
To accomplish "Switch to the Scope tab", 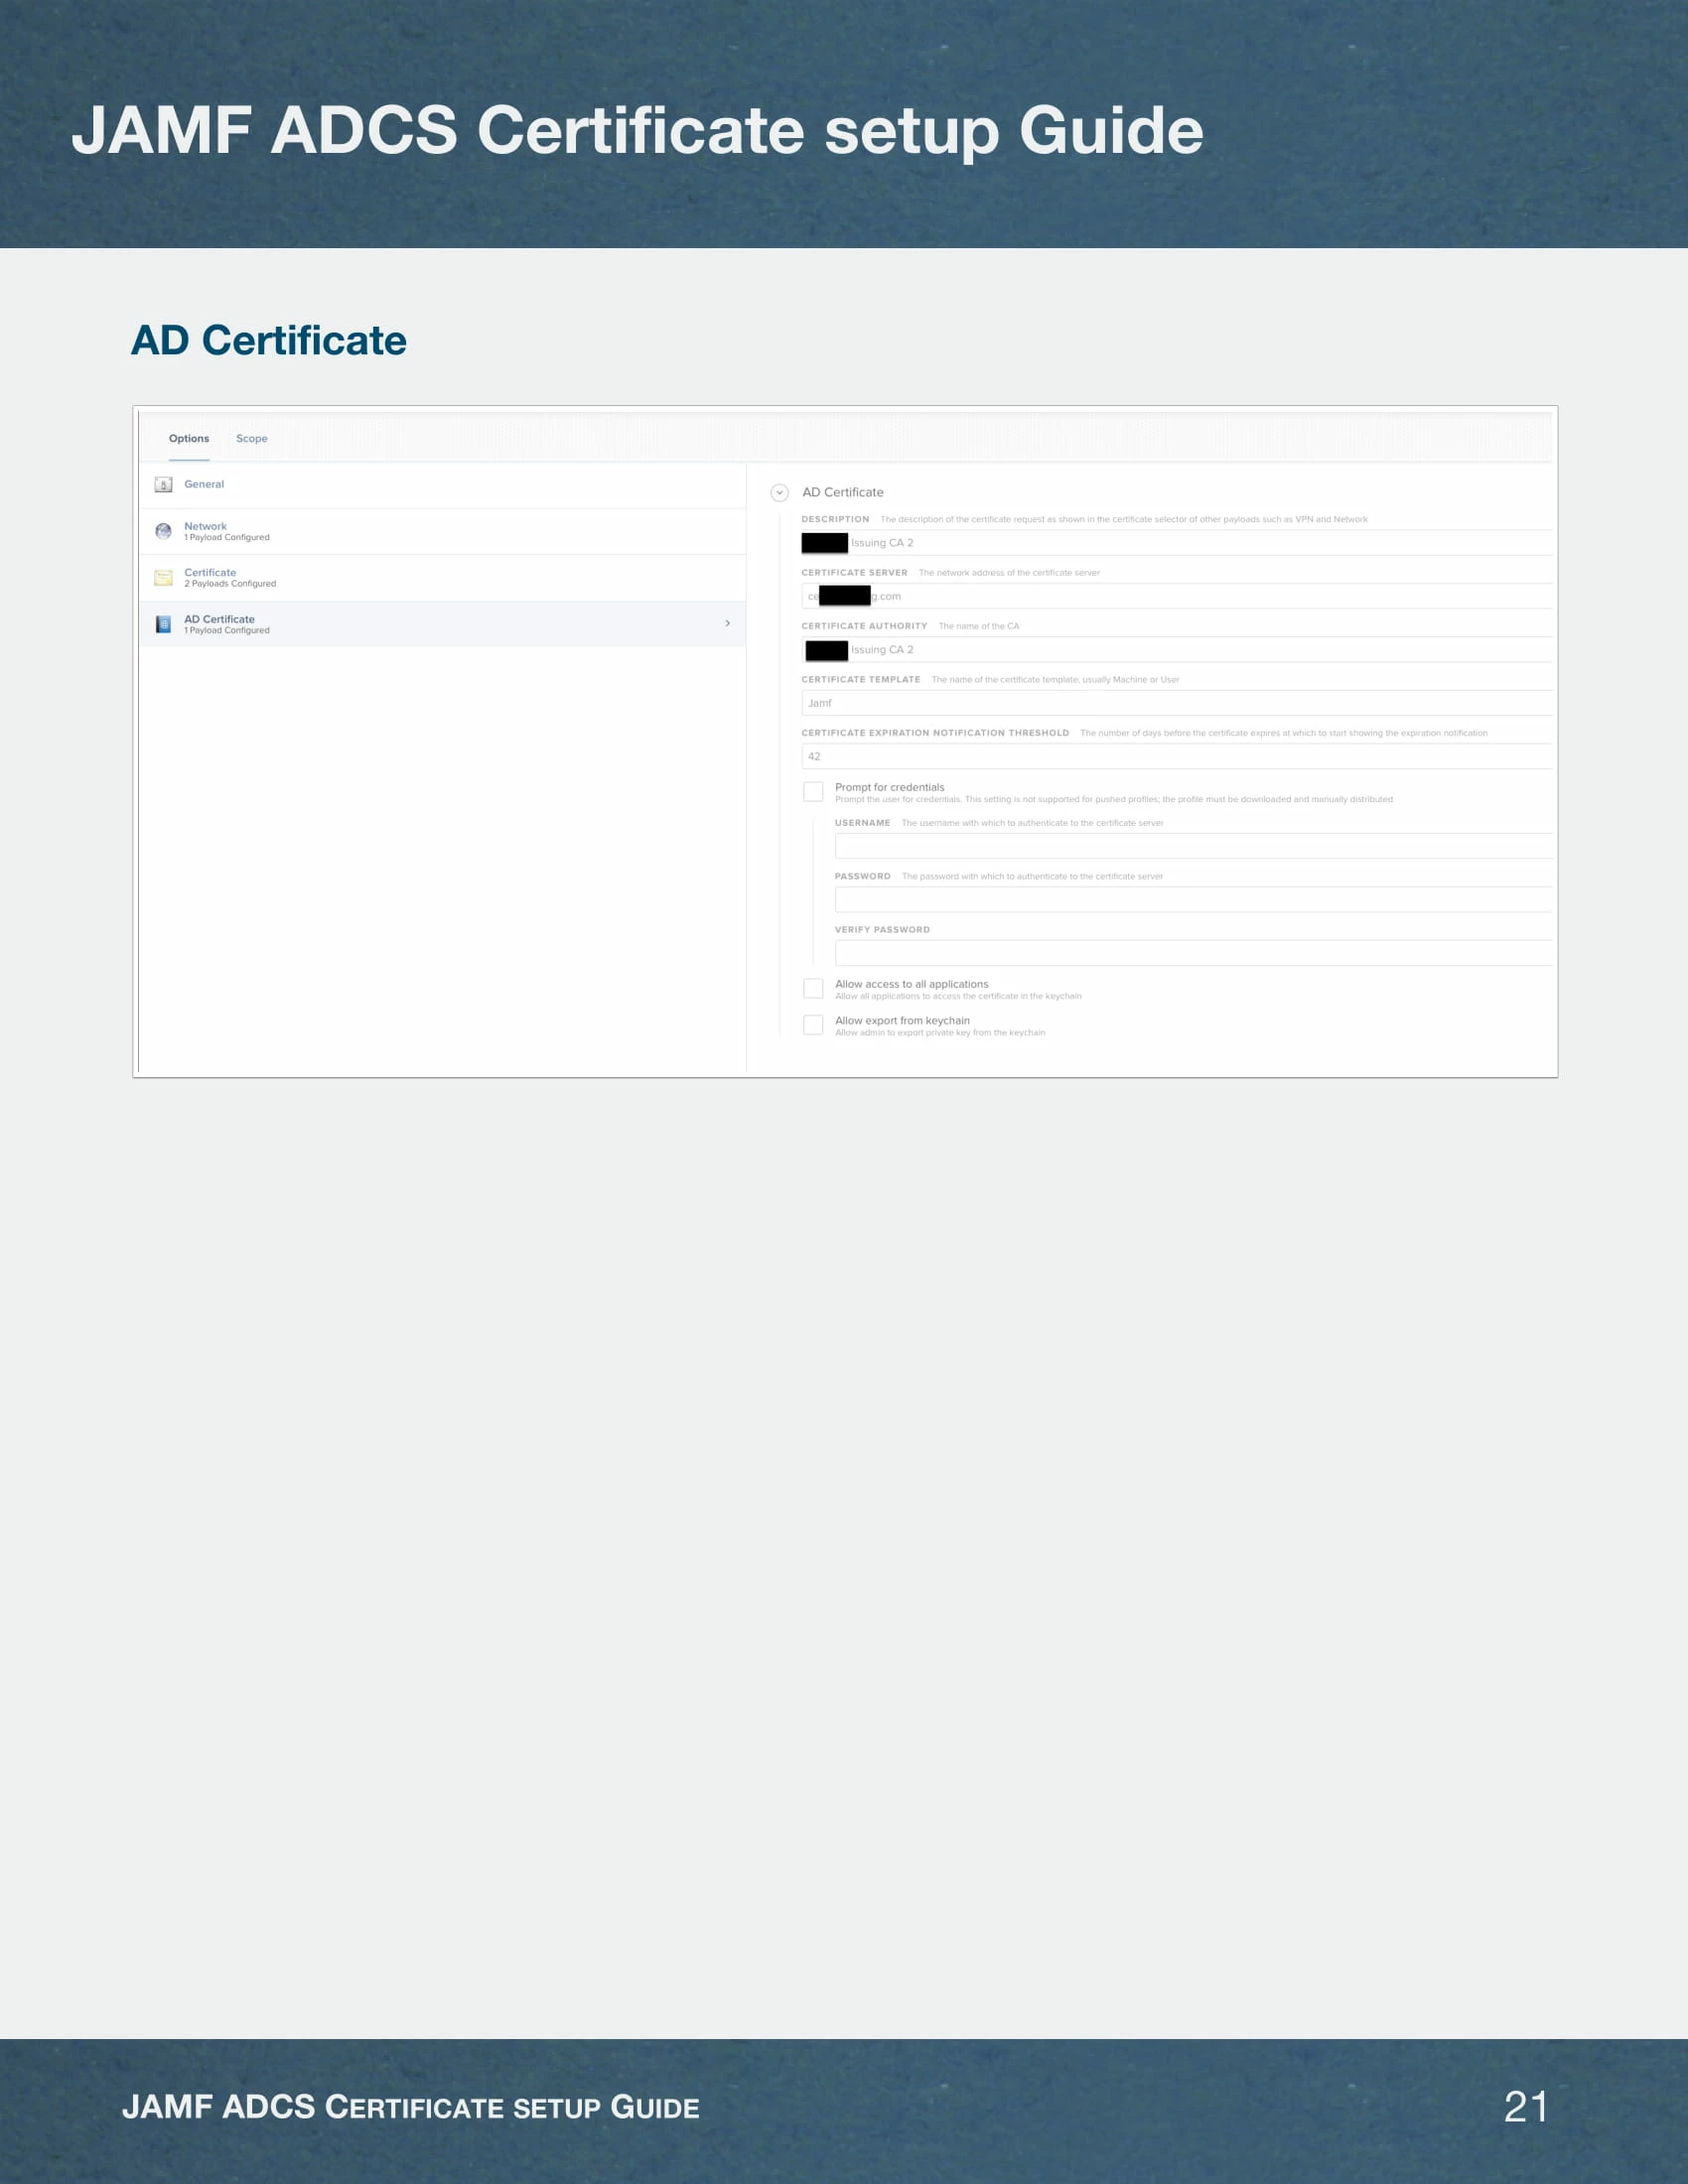I will (252, 438).
